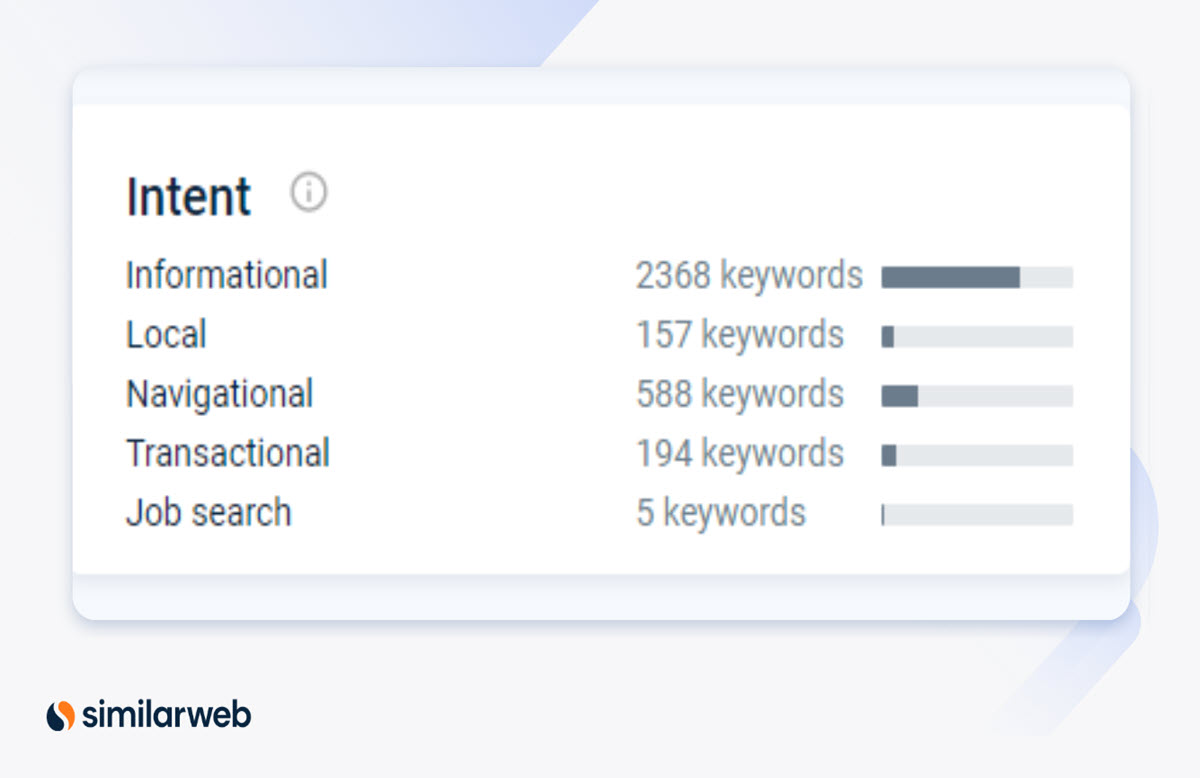
Task: Click the Similarweb logo icon
Action: pyautogui.click(x=61, y=716)
